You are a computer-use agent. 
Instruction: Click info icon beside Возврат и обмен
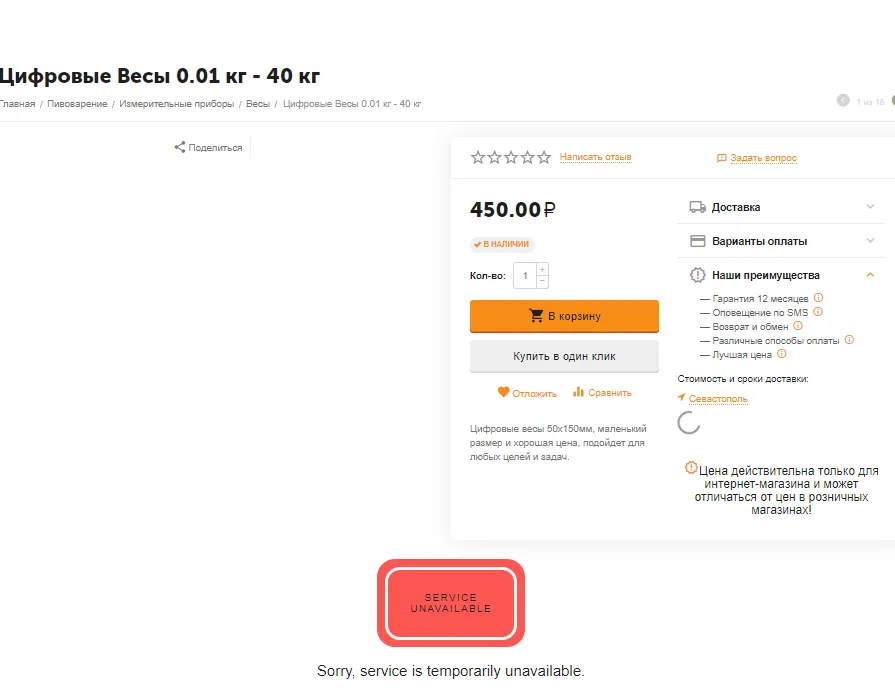pyautogui.click(x=798, y=326)
